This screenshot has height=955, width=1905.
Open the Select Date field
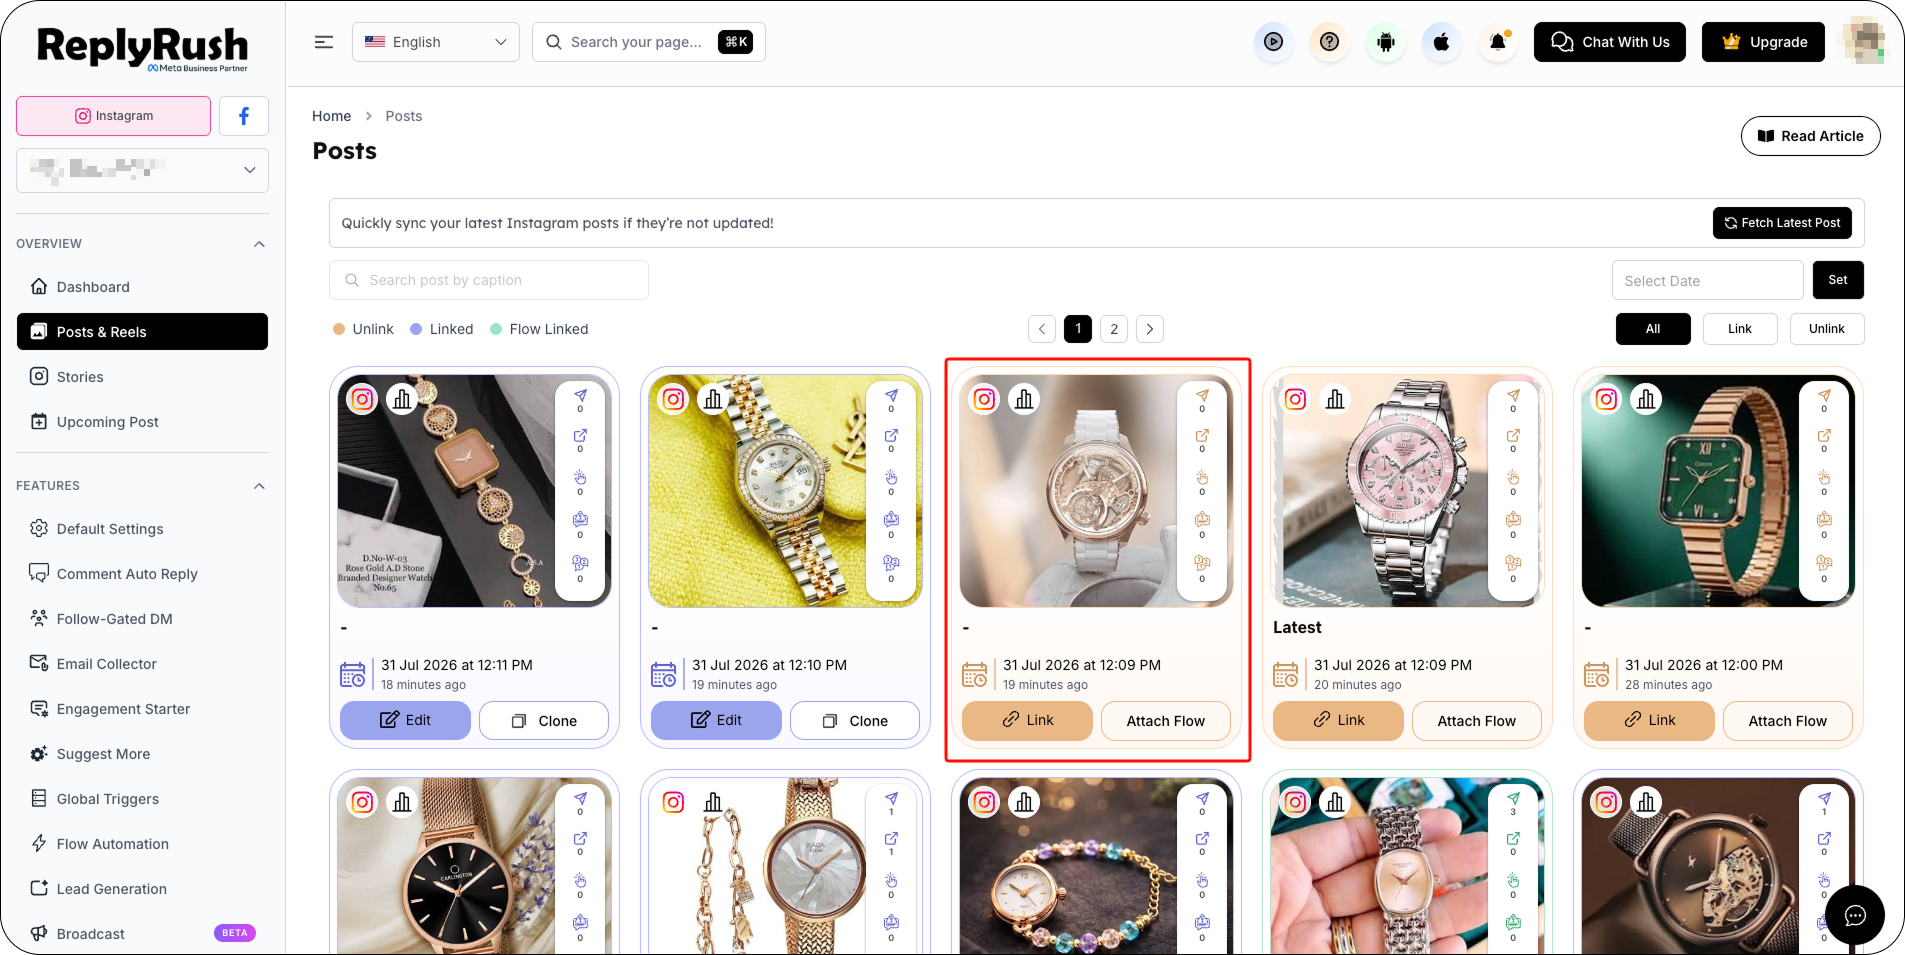coord(1708,280)
